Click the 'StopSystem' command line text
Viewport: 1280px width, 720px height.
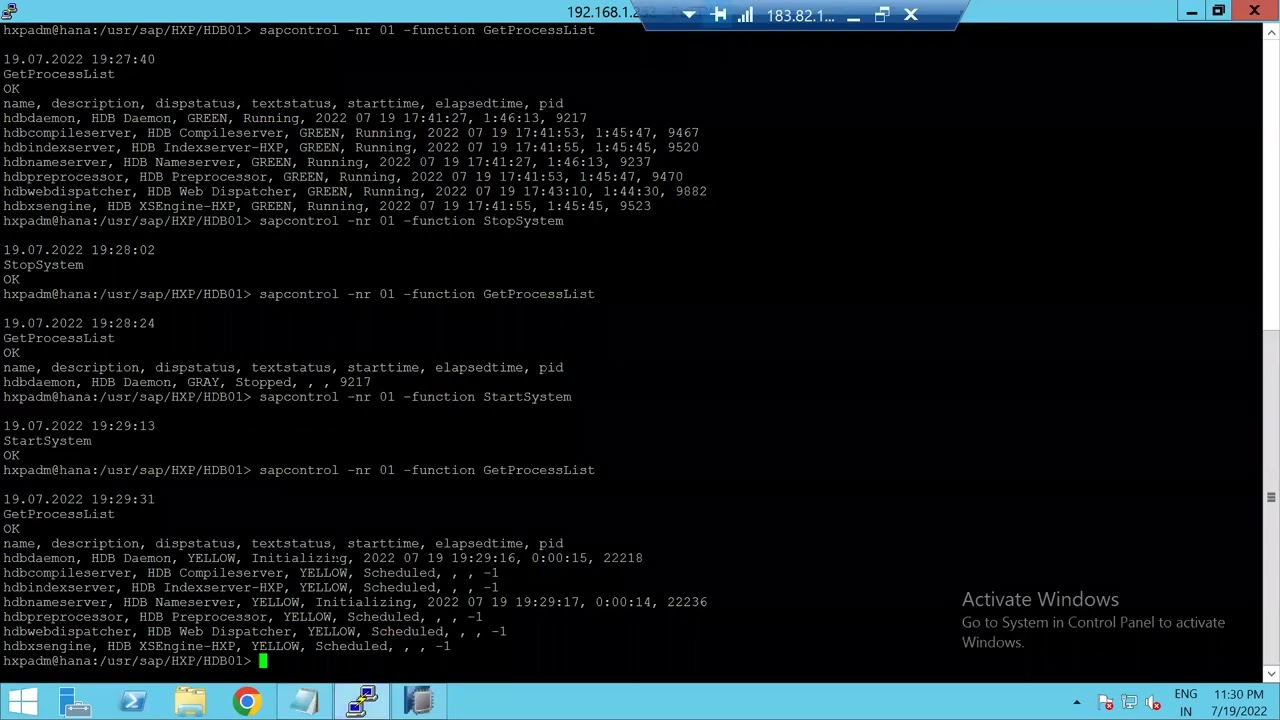pos(411,221)
